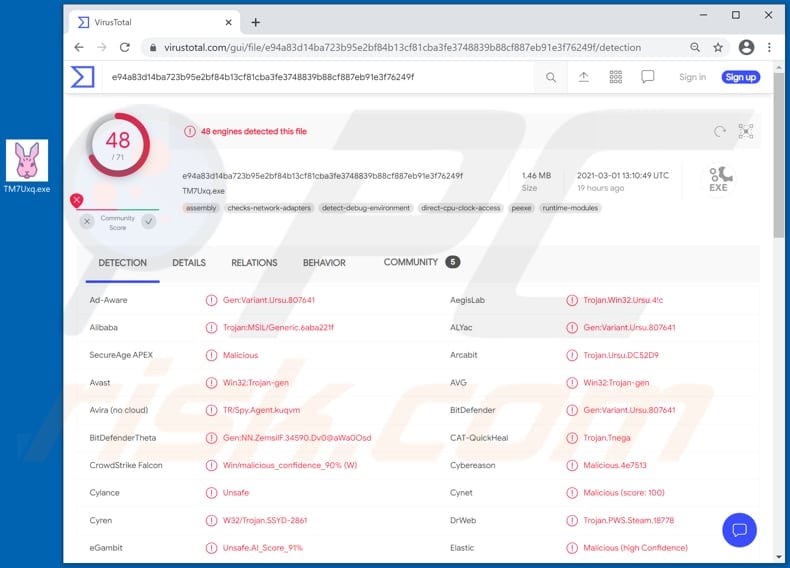Open the RELATIONS tab
The image size is (790, 568).
(254, 263)
